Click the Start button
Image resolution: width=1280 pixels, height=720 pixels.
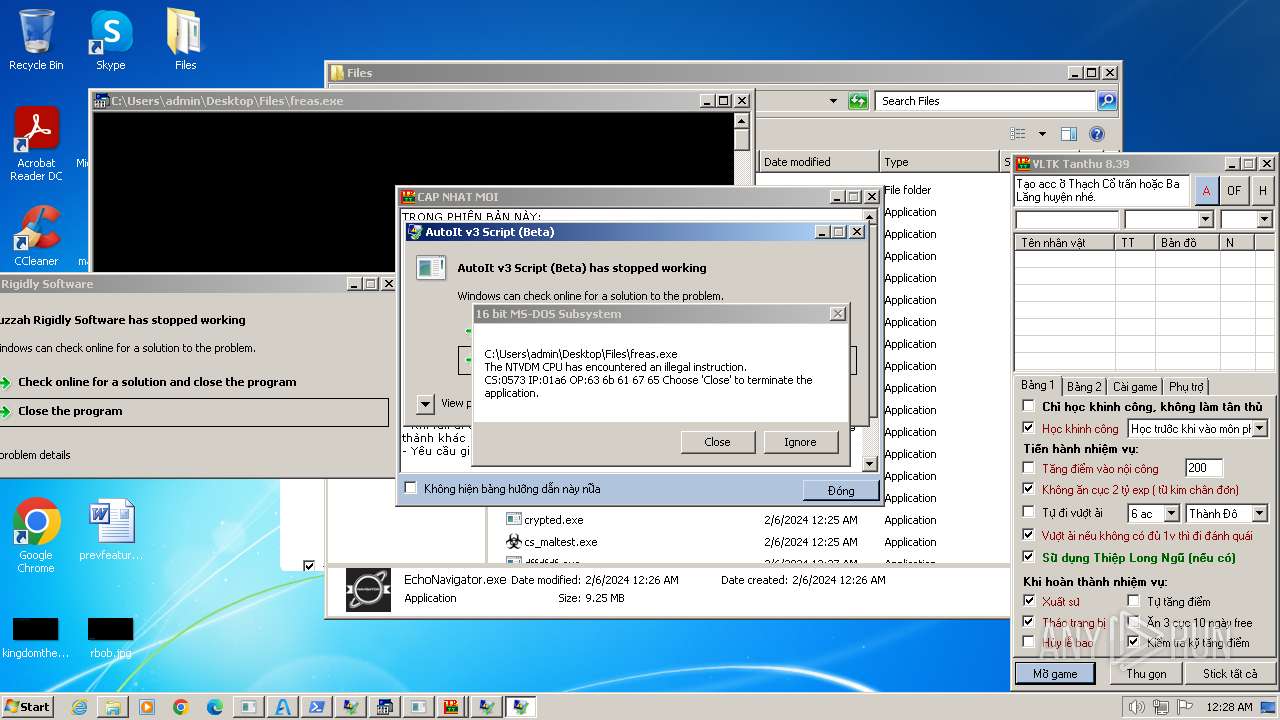point(27,706)
